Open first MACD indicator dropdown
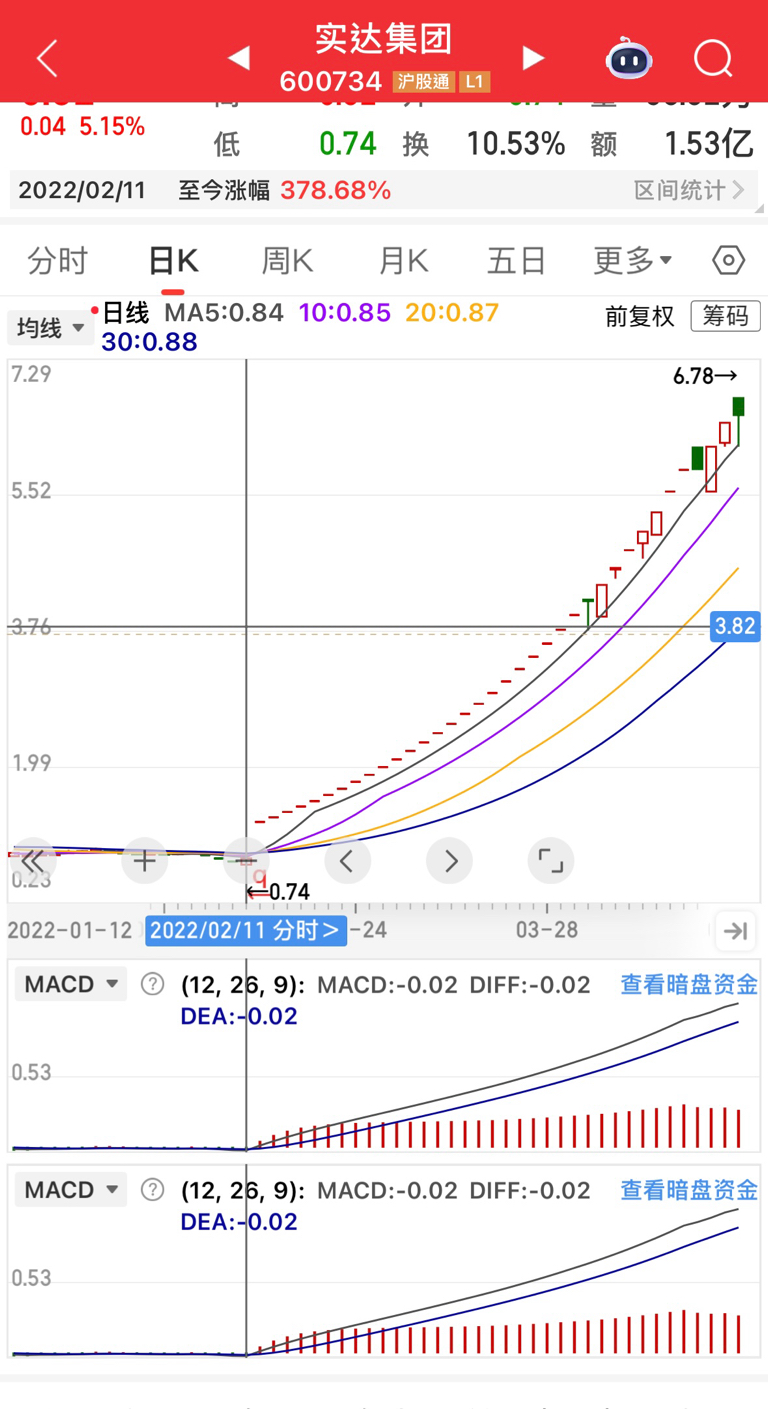 point(70,985)
